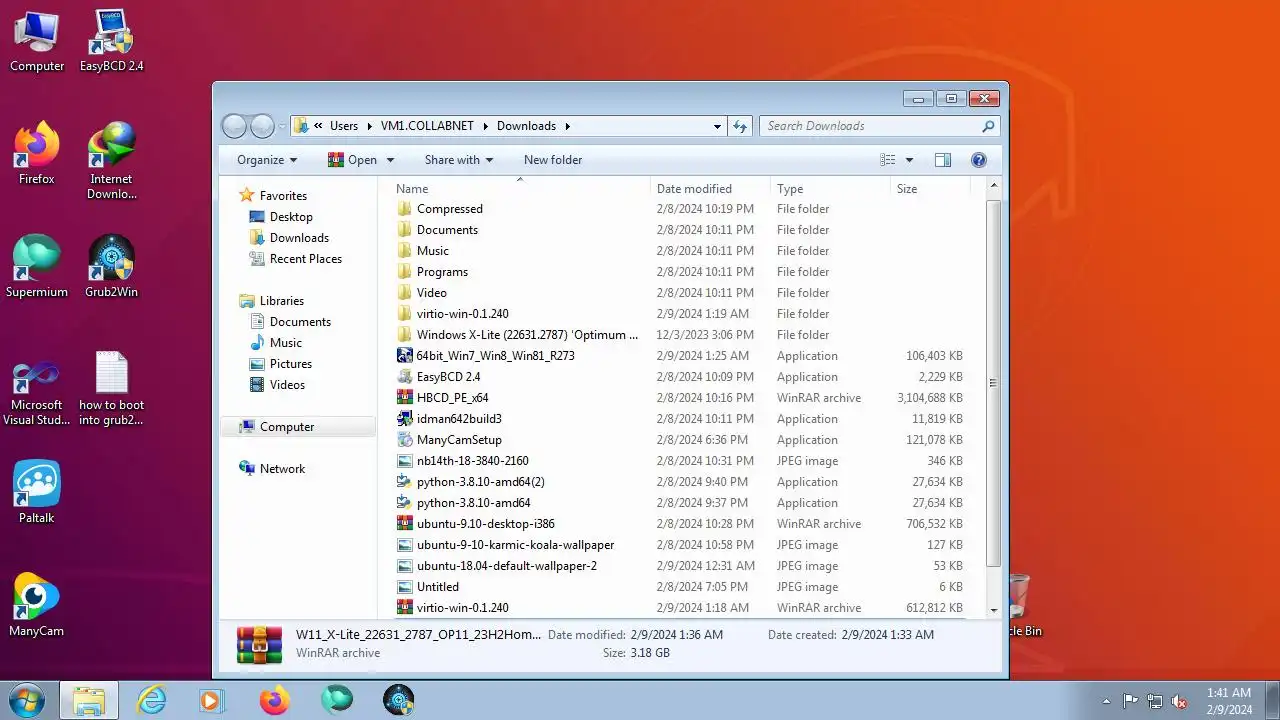The height and width of the screenshot is (720, 1280).
Task: Select Internet Download Manager desktop shortcut
Action: 111,161
